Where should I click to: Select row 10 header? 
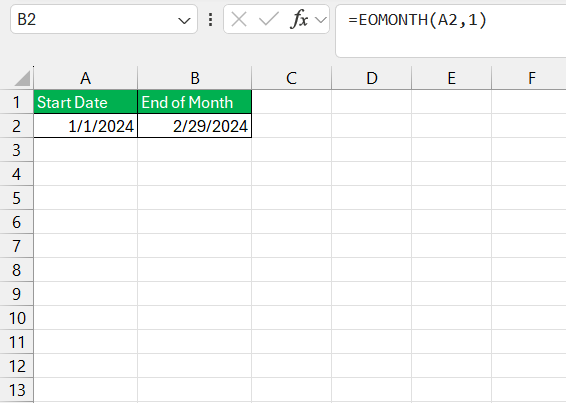tap(17, 318)
